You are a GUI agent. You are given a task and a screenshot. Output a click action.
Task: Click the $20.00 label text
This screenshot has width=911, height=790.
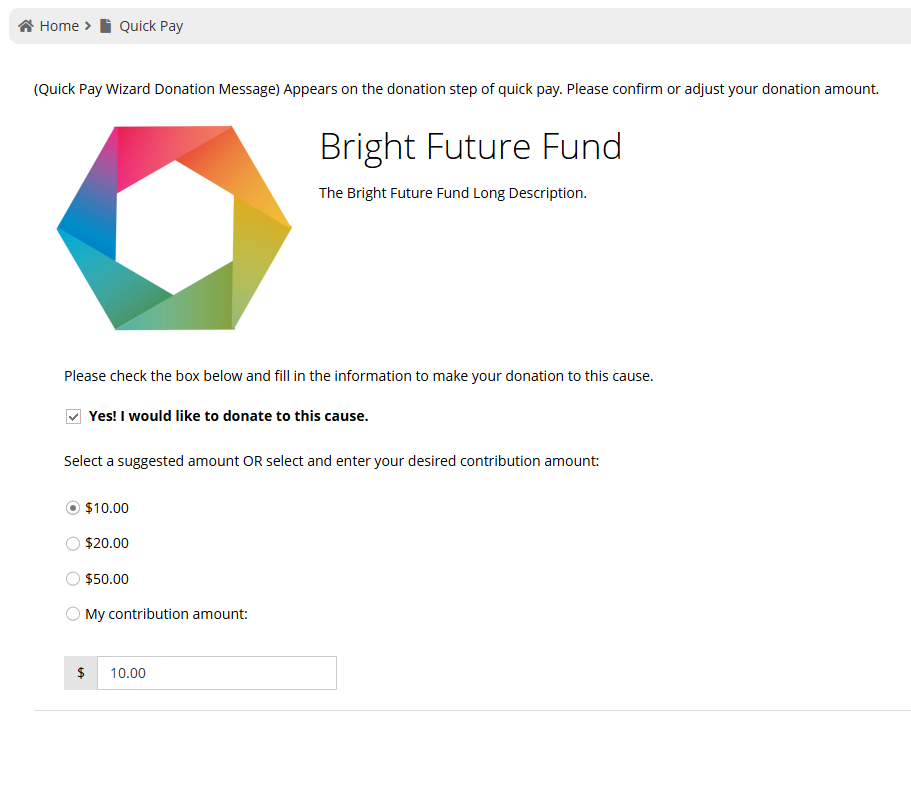(x=107, y=544)
